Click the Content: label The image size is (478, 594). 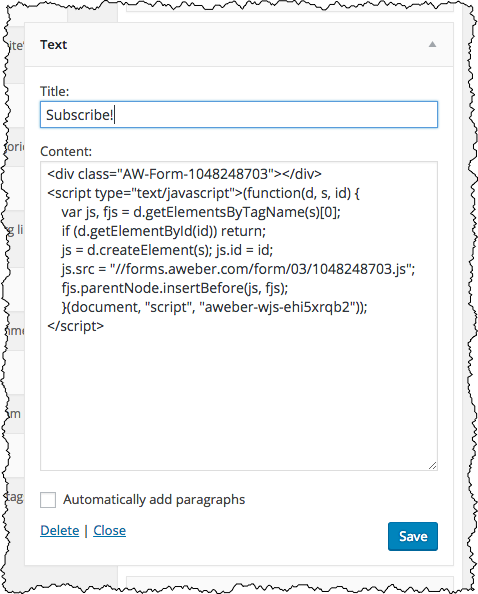[66, 152]
